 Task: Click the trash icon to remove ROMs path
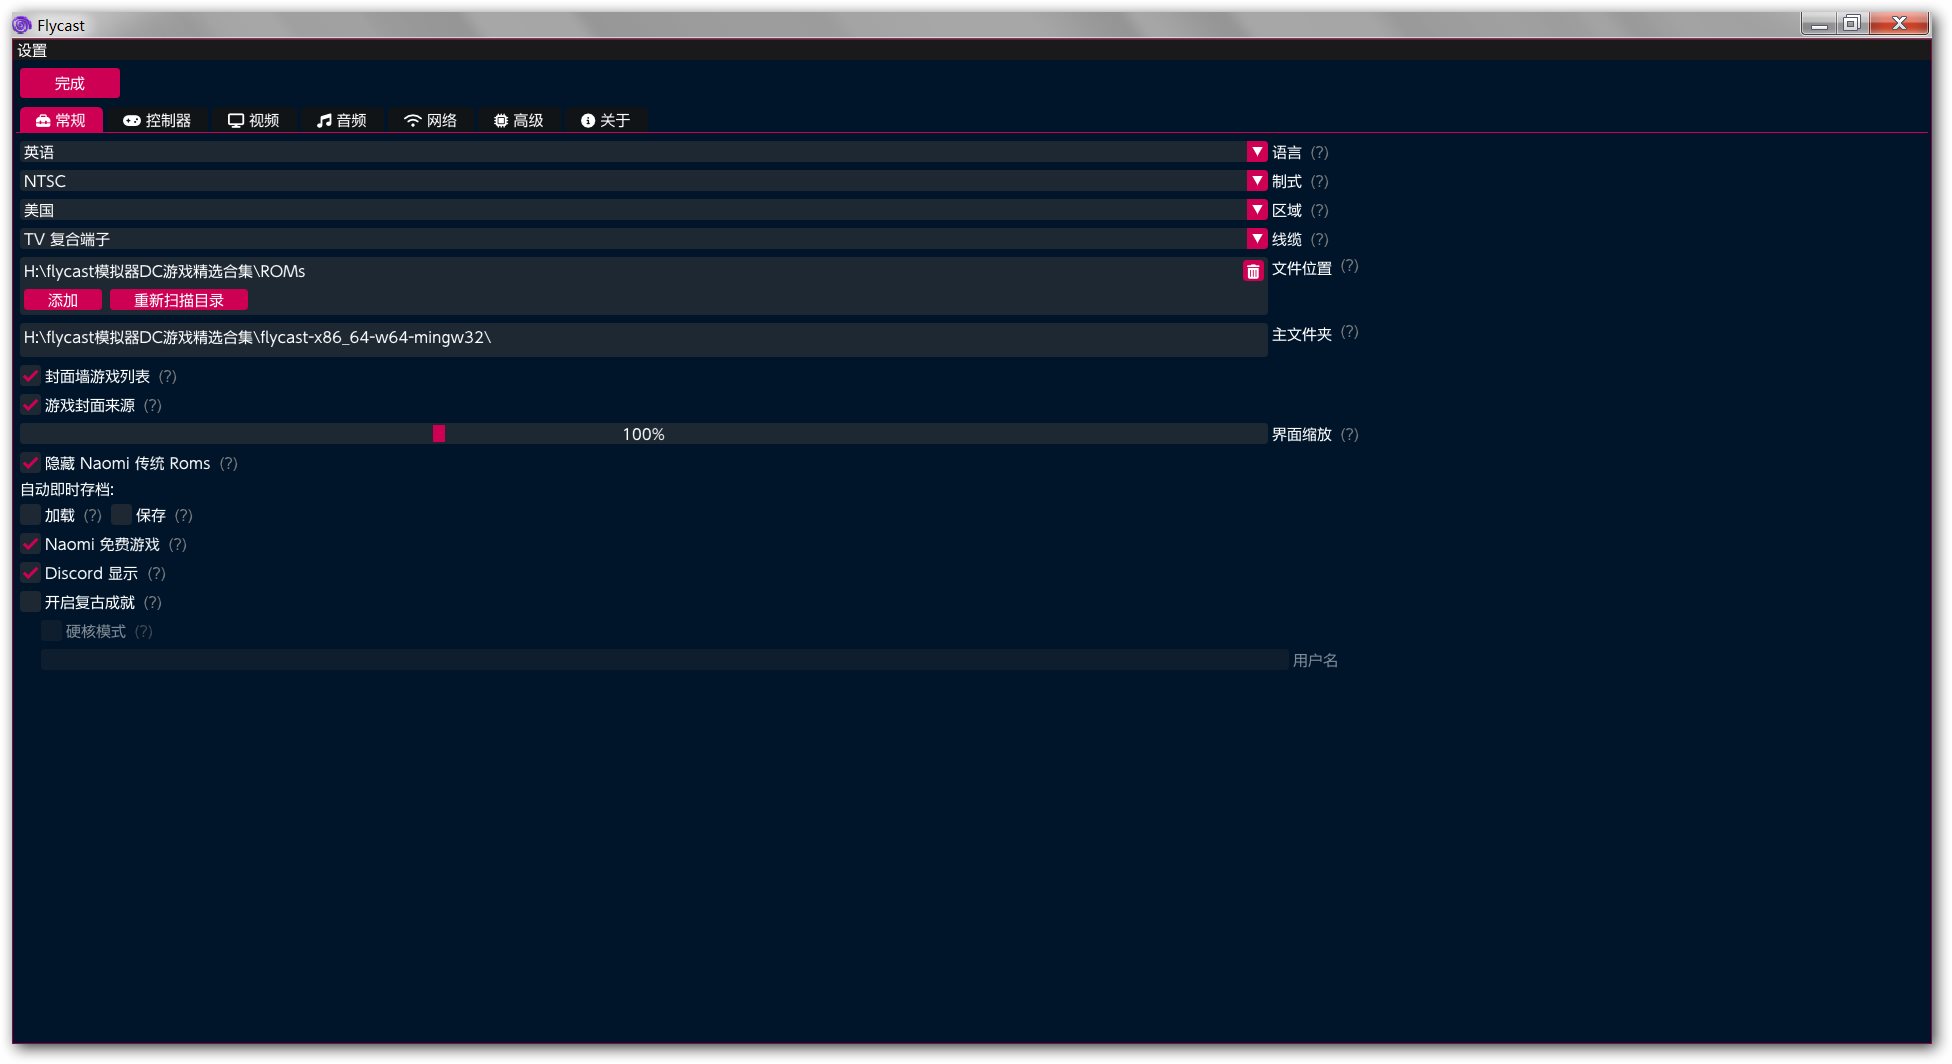coord(1252,271)
